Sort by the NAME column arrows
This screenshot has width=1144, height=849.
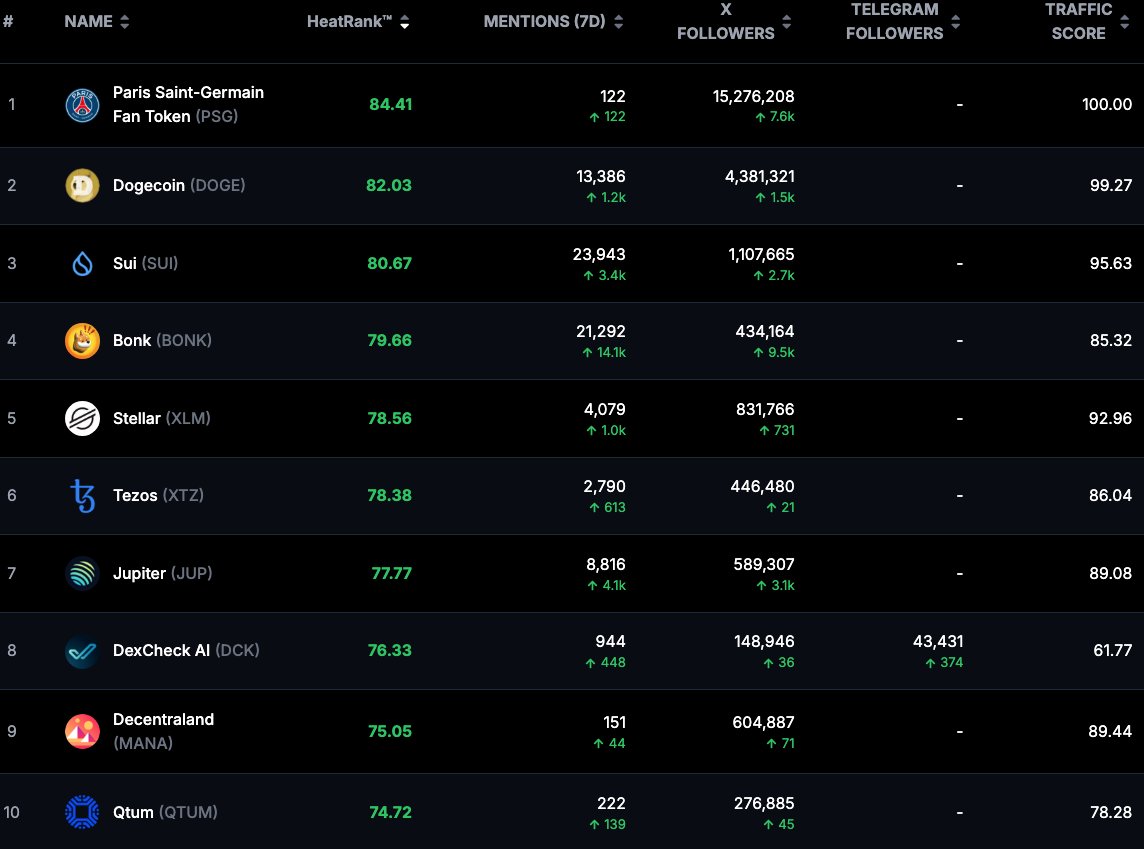(125, 22)
